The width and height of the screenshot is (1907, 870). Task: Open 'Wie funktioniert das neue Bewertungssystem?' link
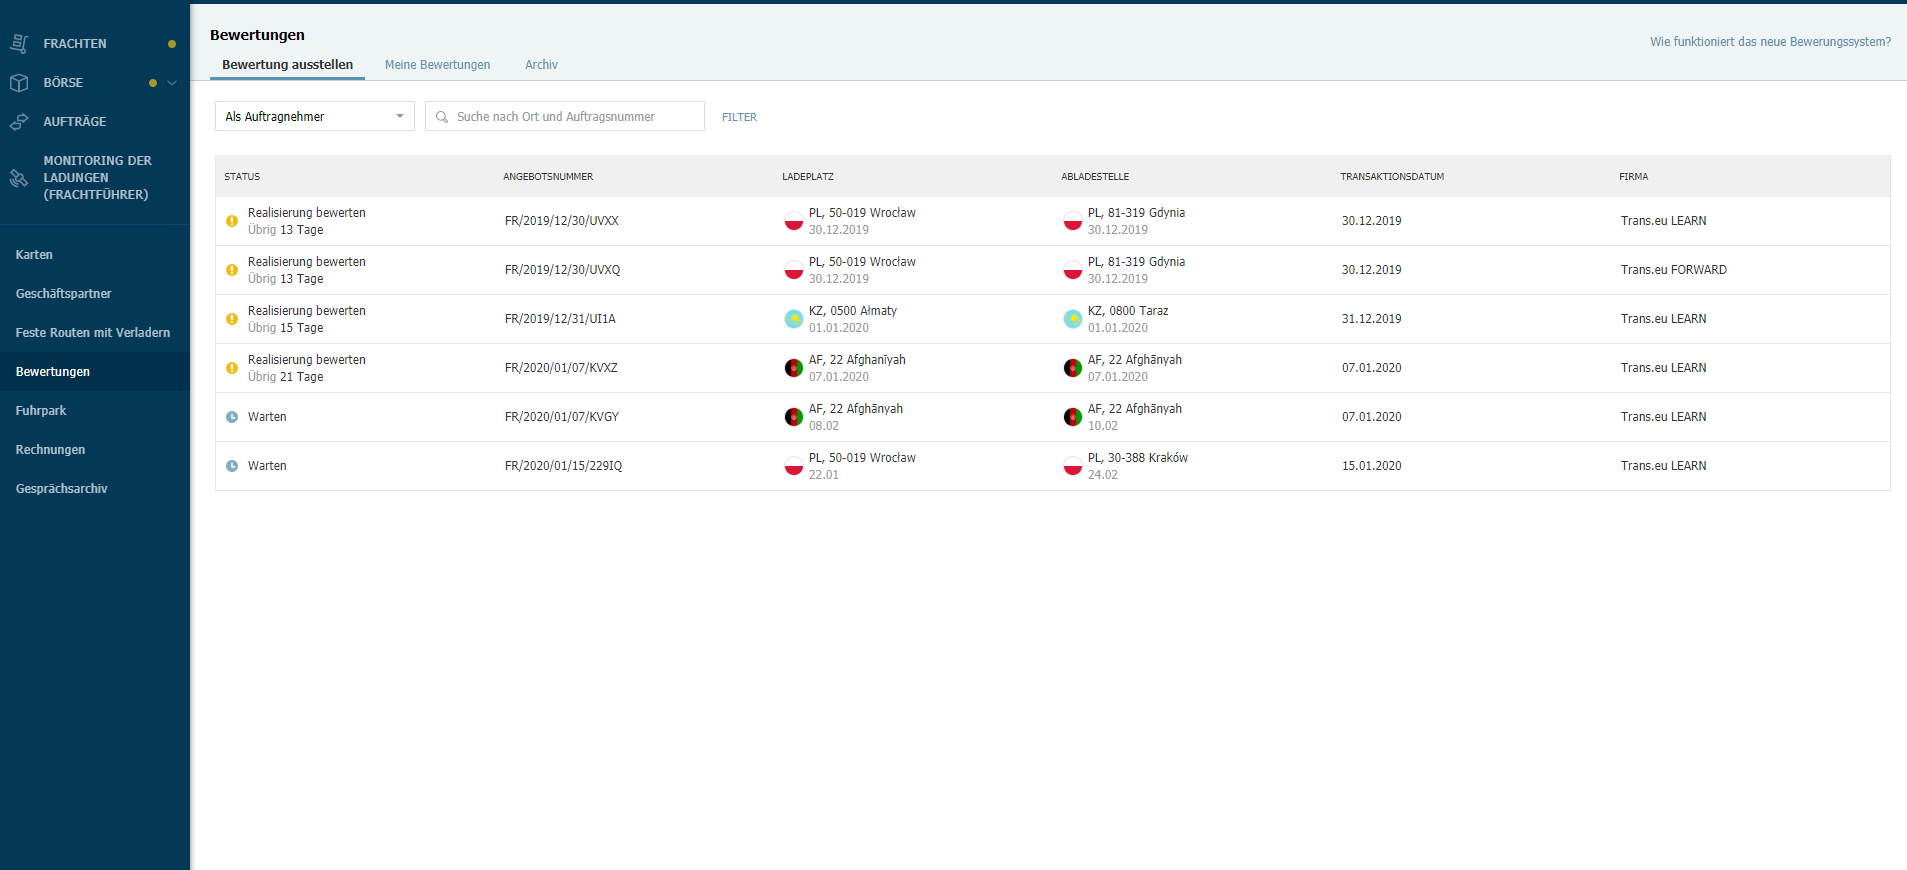click(x=1770, y=42)
